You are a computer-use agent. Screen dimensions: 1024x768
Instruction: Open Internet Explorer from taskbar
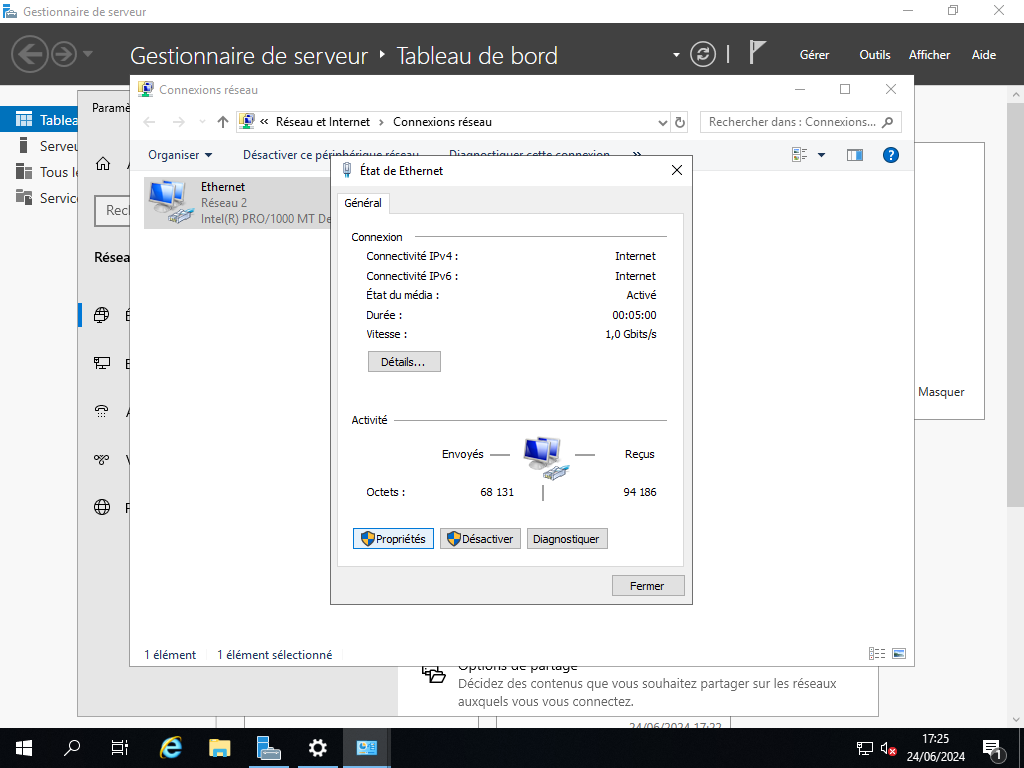(171, 747)
